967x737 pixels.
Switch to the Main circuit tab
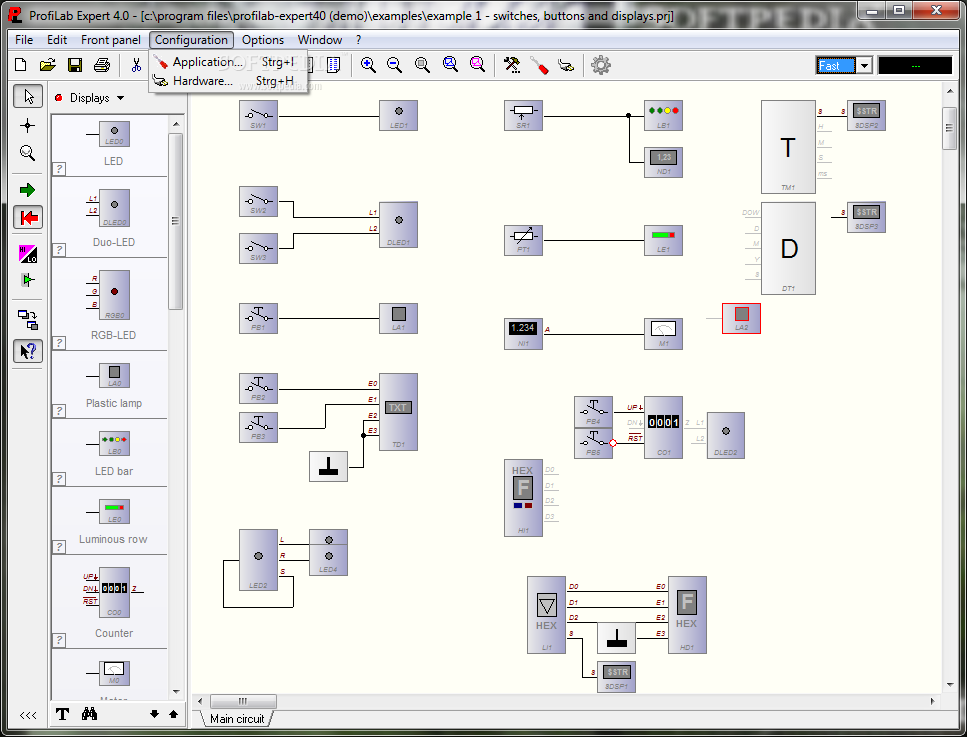tap(237, 718)
